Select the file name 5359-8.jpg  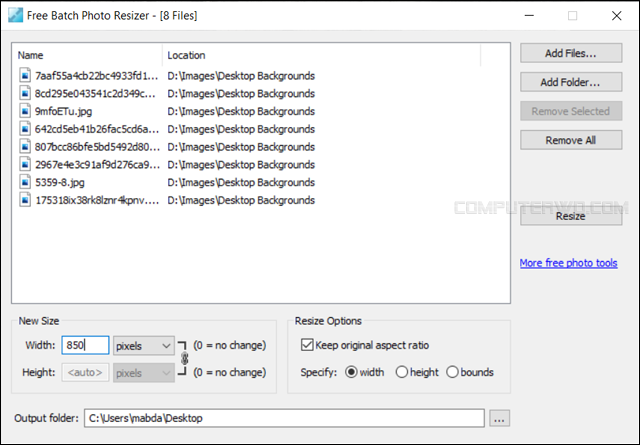tap(60, 182)
